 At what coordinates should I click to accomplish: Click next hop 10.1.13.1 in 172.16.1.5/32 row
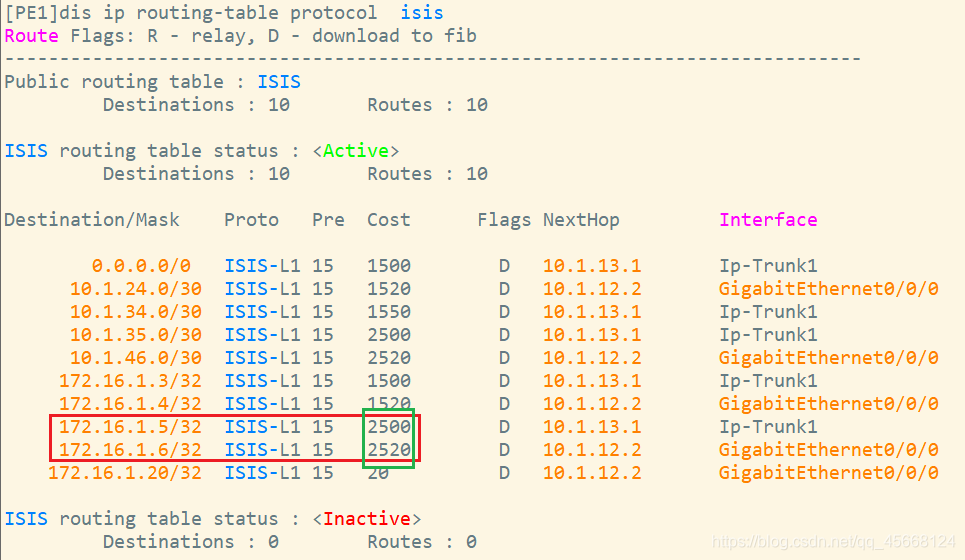pos(592,426)
